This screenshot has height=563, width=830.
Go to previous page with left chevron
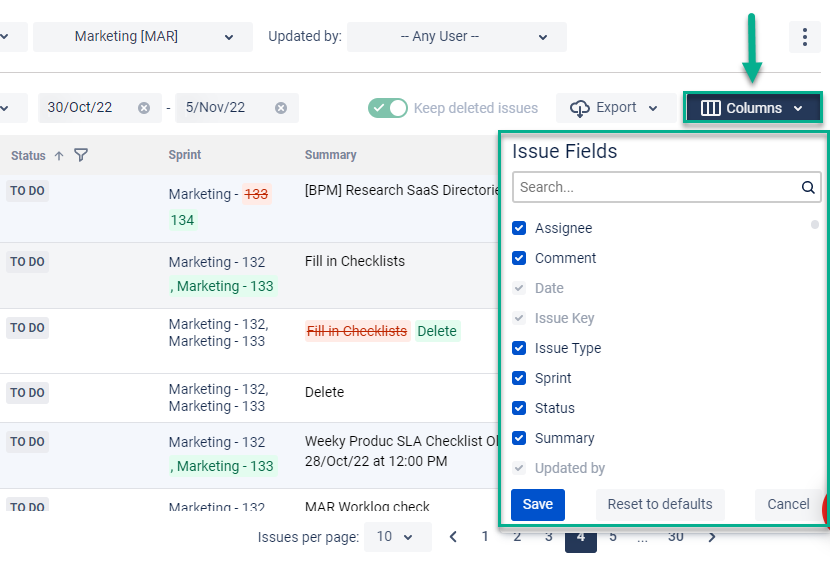(x=453, y=537)
